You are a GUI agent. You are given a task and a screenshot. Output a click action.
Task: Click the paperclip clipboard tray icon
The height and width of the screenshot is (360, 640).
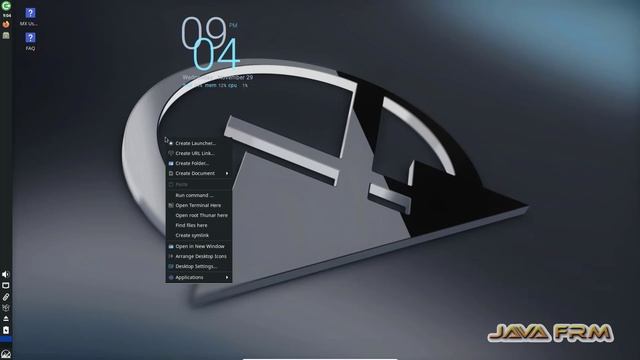pyautogui.click(x=6, y=297)
